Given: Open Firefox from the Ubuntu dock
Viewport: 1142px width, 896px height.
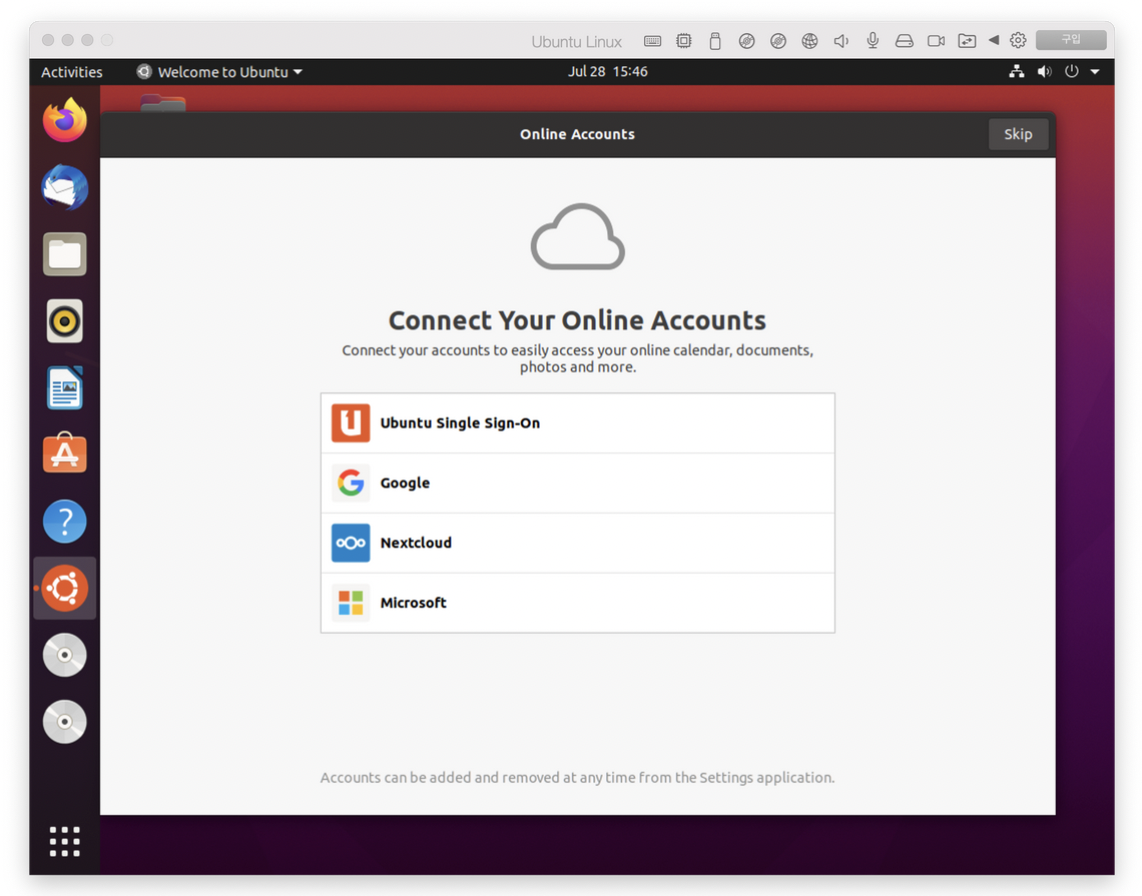Looking at the screenshot, I should point(65,120).
